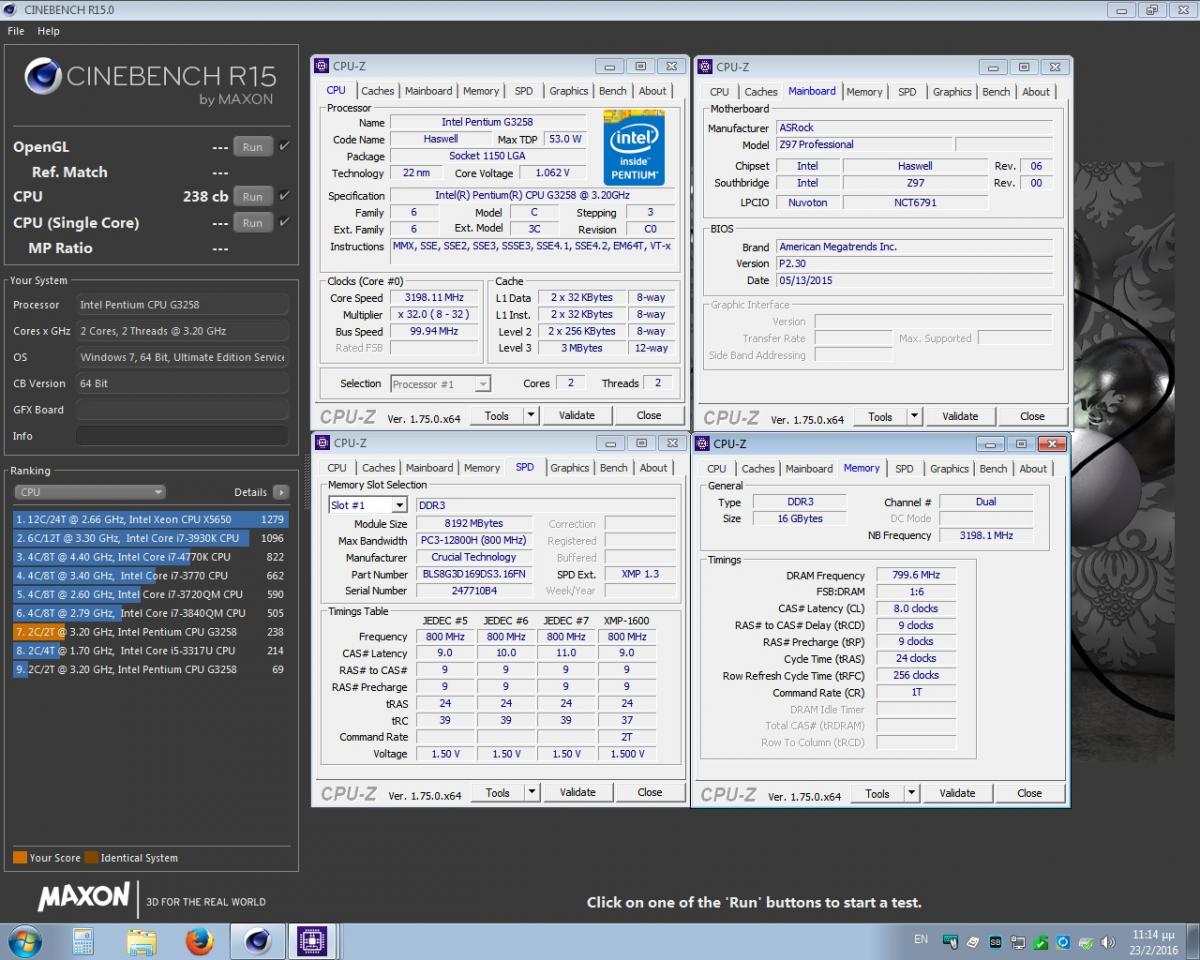The width and height of the screenshot is (1200, 960).
Task: Click Tools button in CPU-Z Memory window
Action: (877, 793)
